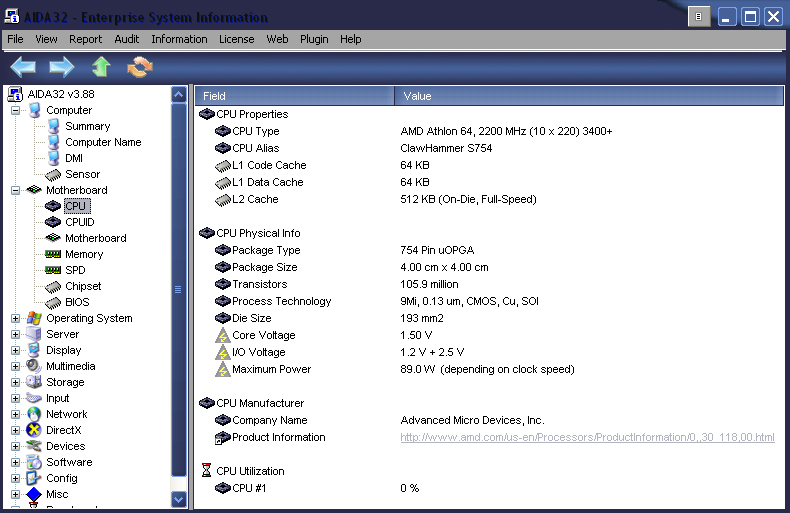This screenshot has width=790, height=513.
Task: Select the Maximum Power row
Action: 489,369
